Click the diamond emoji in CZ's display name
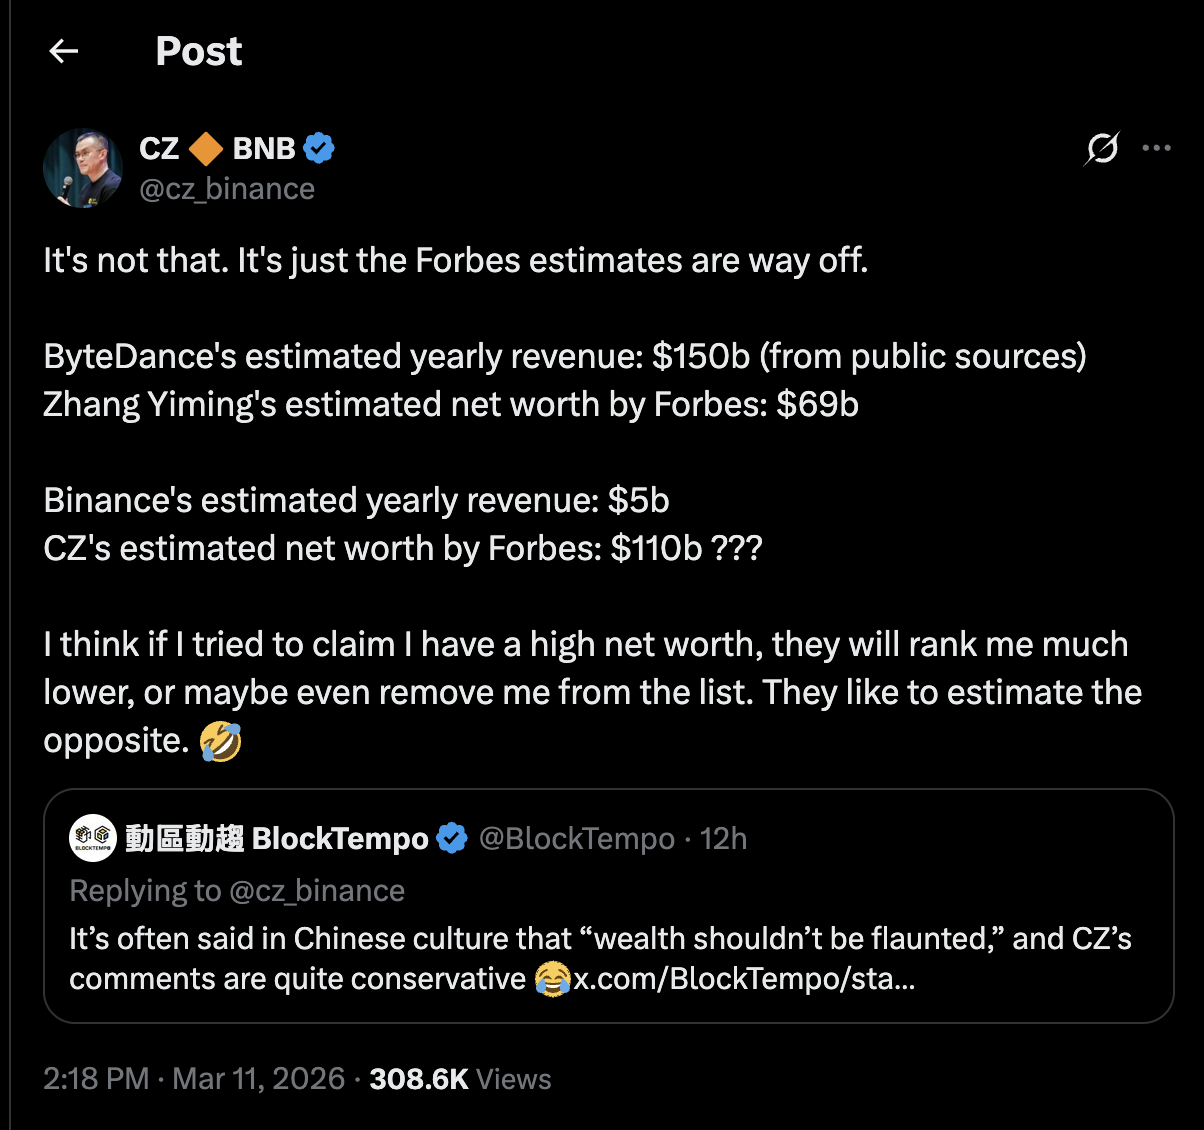 point(205,147)
